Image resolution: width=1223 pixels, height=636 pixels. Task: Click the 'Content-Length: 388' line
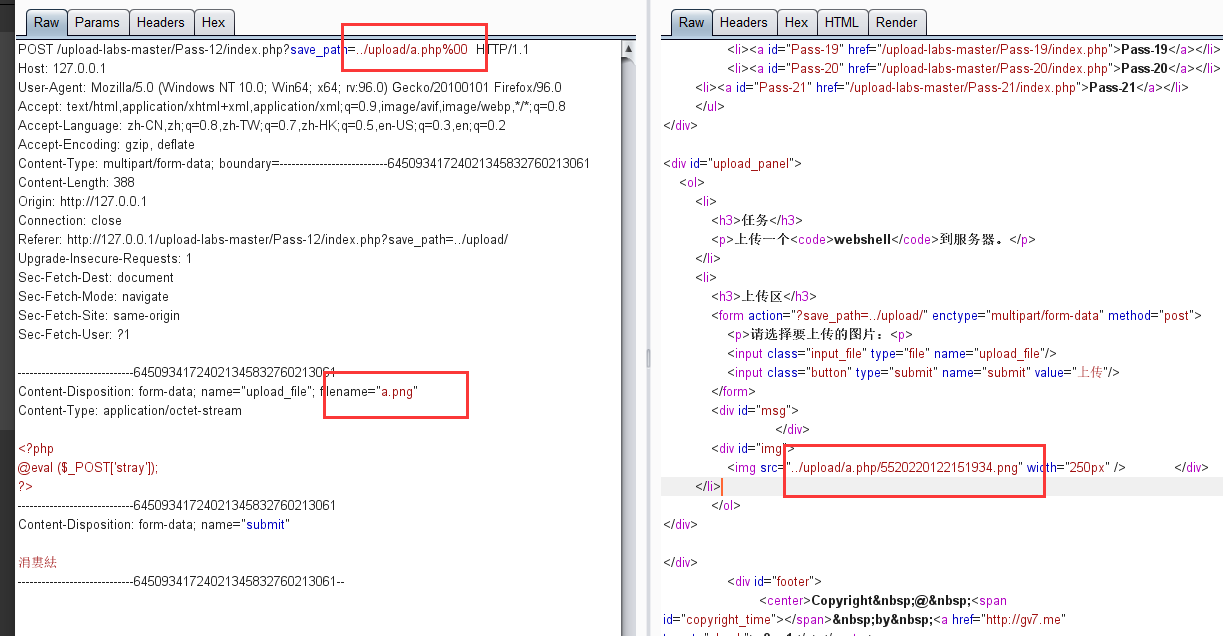[76, 182]
